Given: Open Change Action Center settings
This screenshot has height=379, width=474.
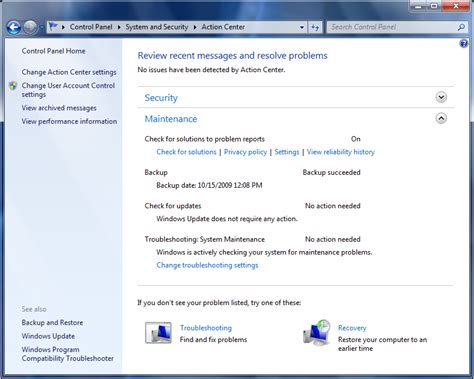Looking at the screenshot, I should 69,72.
